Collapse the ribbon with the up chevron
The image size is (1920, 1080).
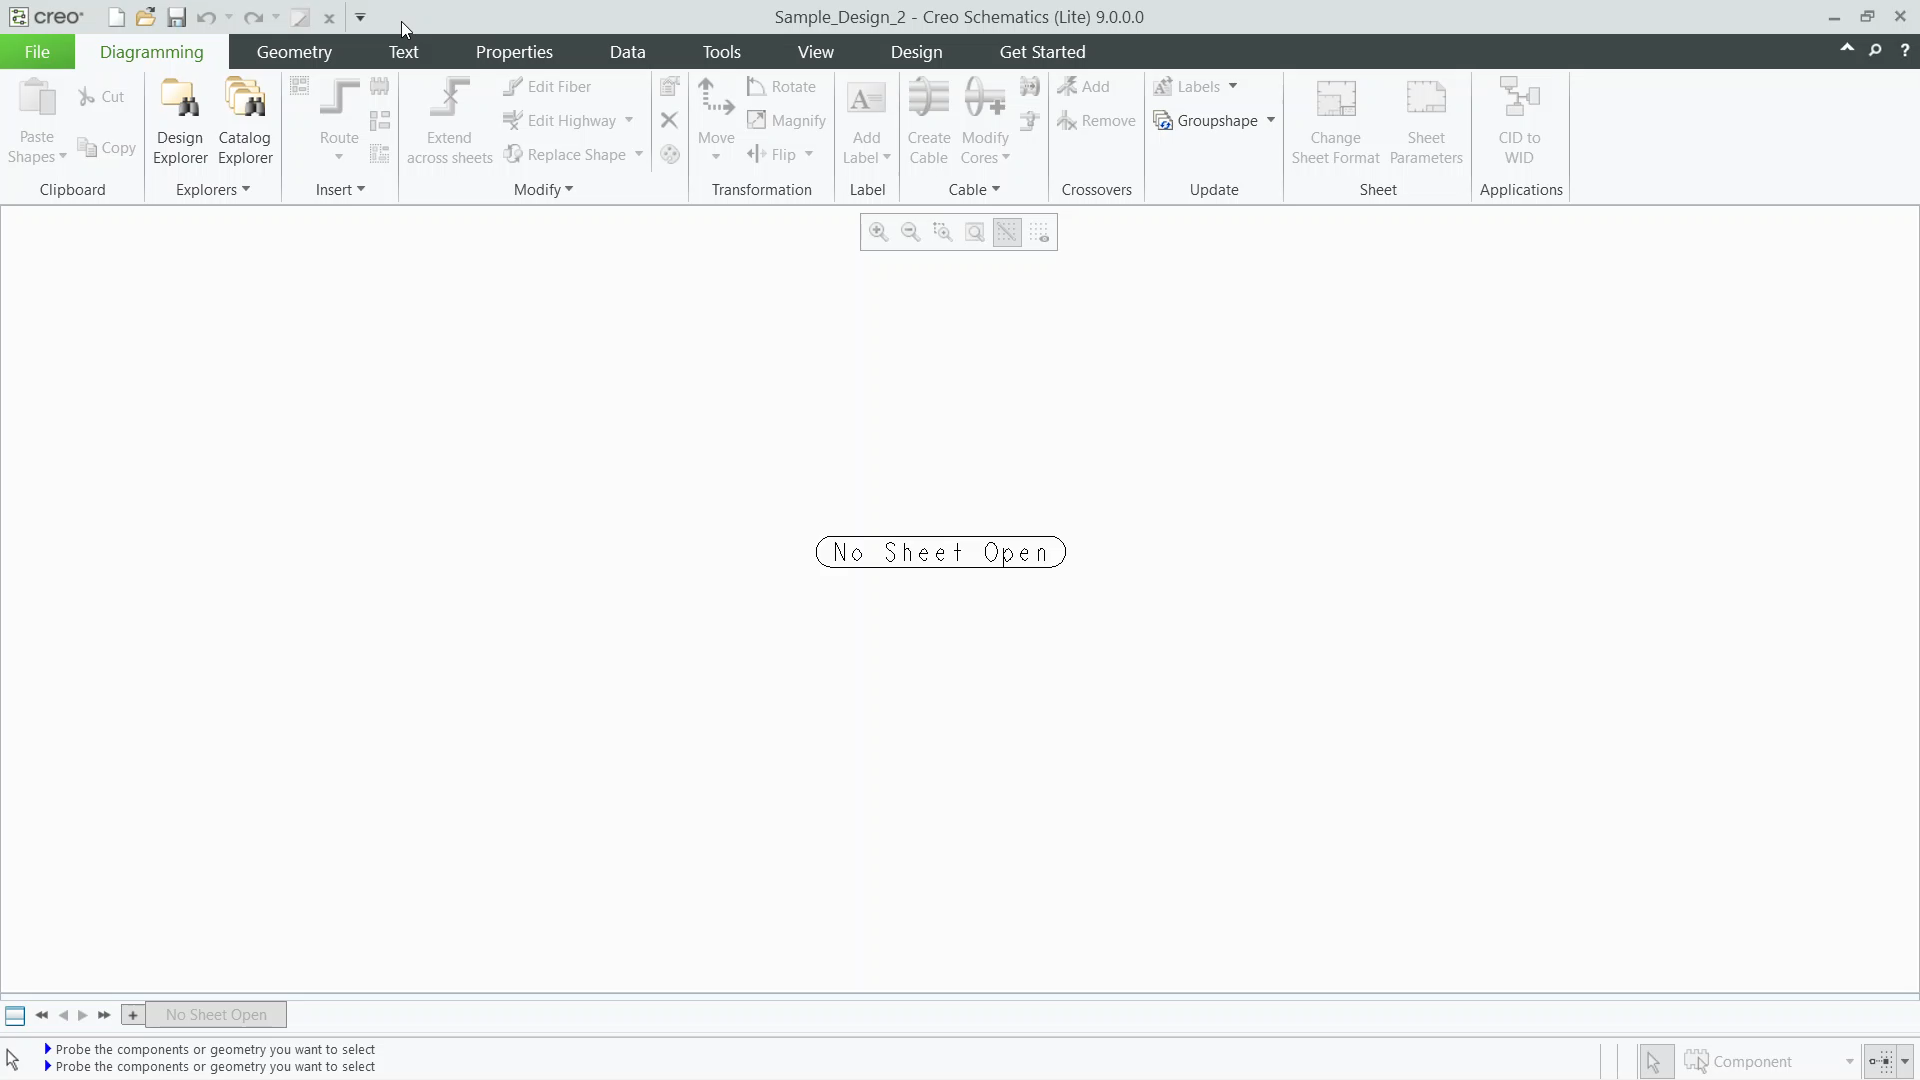tap(1846, 49)
